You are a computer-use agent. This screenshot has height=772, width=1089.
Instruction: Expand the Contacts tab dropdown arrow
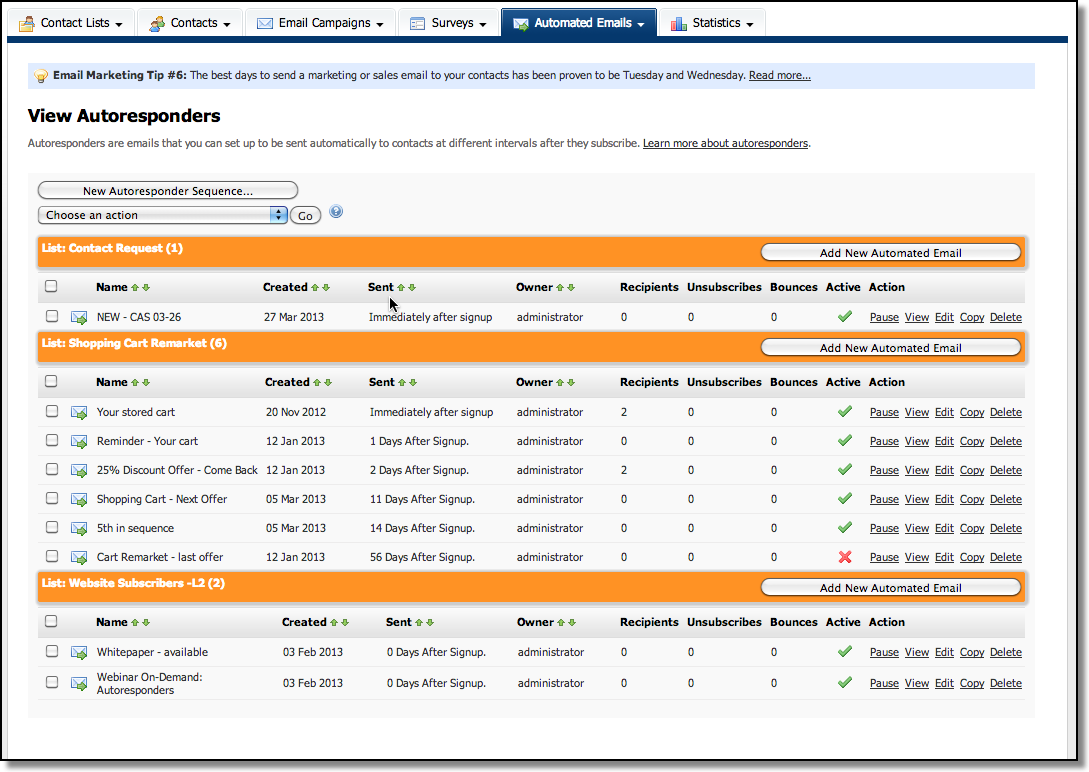tap(229, 22)
